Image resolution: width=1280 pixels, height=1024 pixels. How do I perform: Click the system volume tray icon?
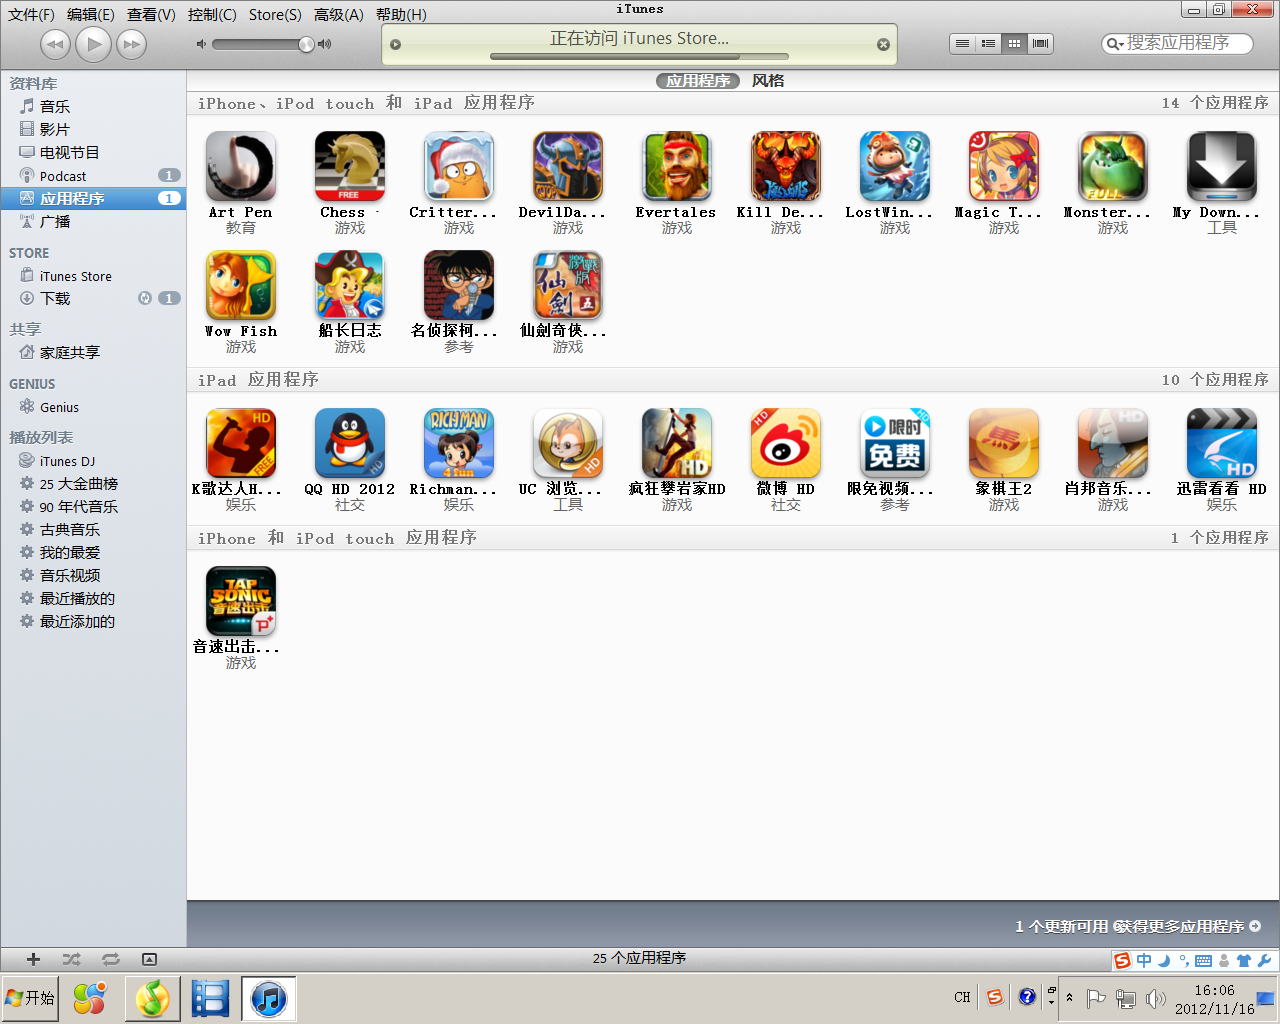pos(1156,998)
